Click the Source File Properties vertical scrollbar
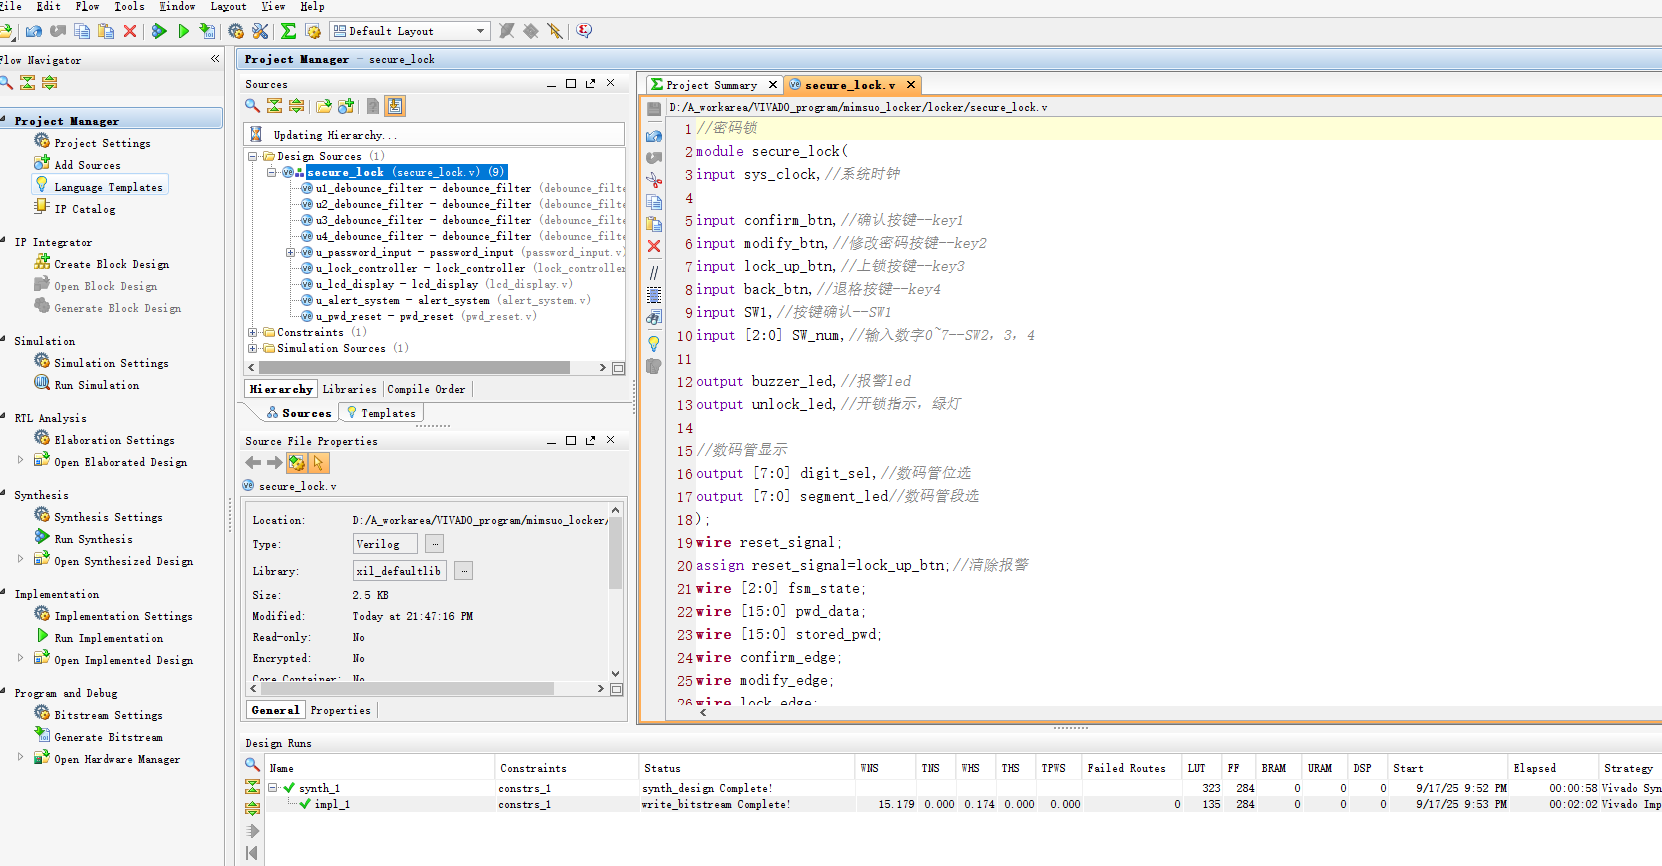 point(615,553)
